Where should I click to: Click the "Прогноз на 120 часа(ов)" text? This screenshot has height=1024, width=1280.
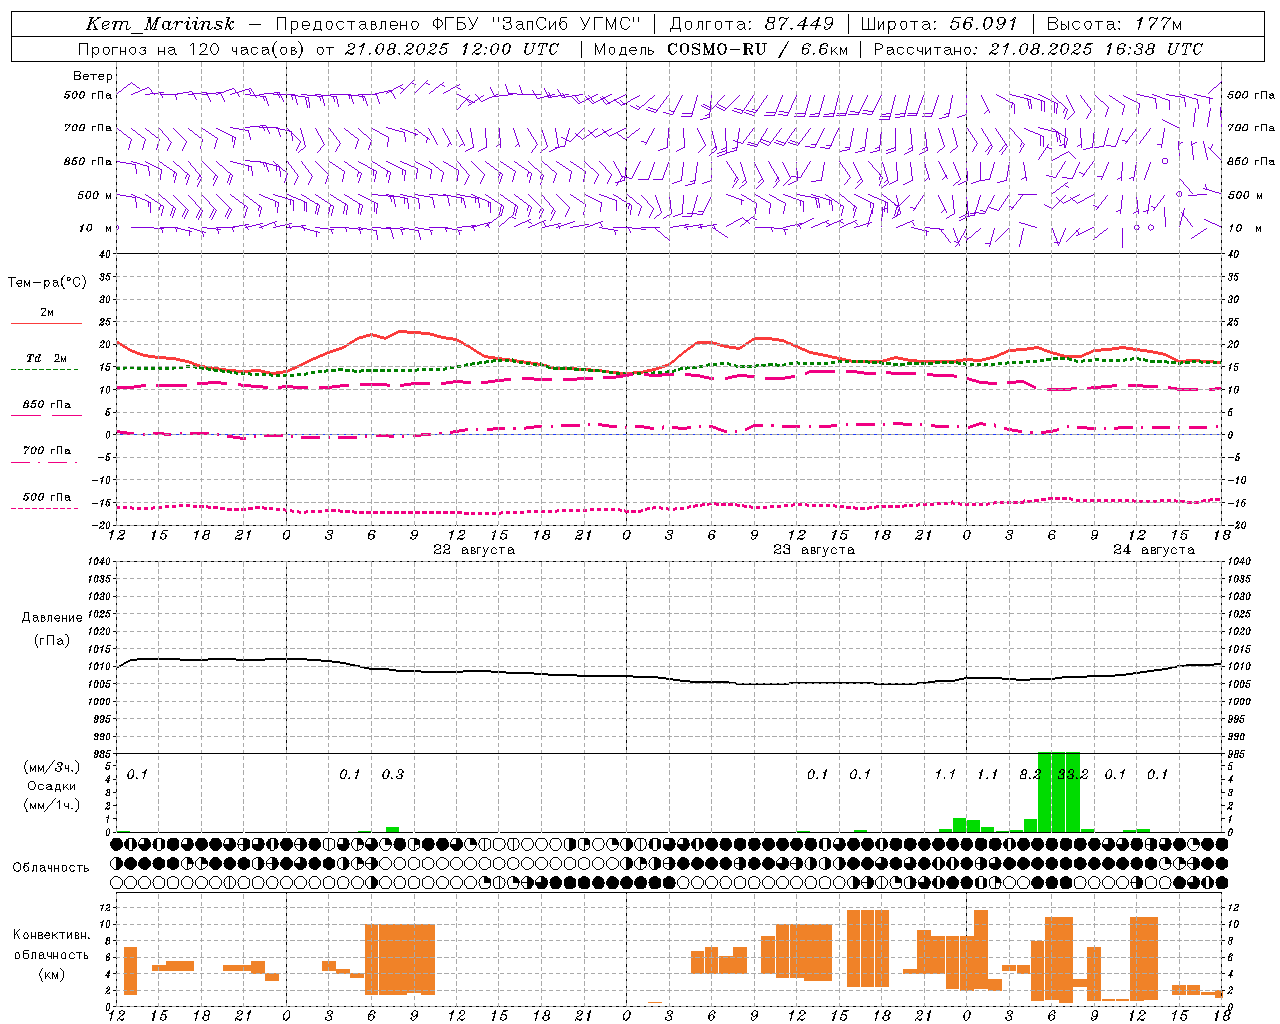point(192,49)
